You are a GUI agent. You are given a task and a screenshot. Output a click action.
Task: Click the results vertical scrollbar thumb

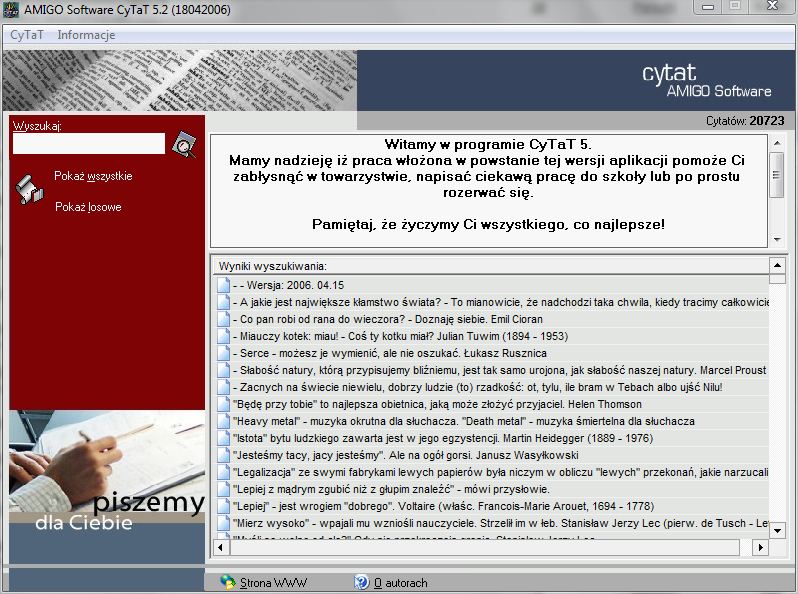pyautogui.click(x=777, y=278)
